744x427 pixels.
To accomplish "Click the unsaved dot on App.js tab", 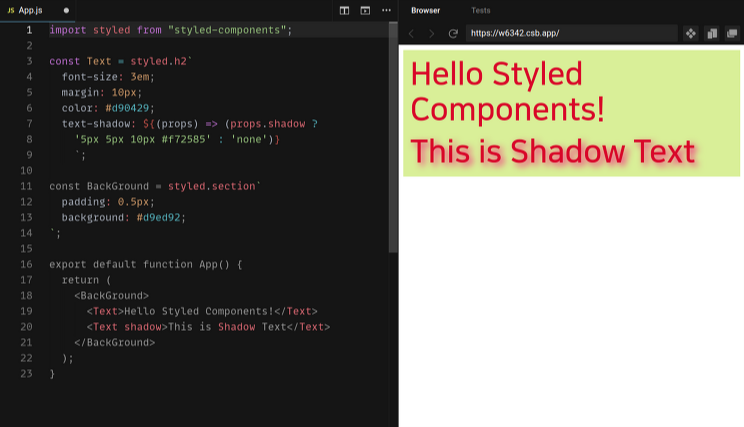I will (66, 10).
